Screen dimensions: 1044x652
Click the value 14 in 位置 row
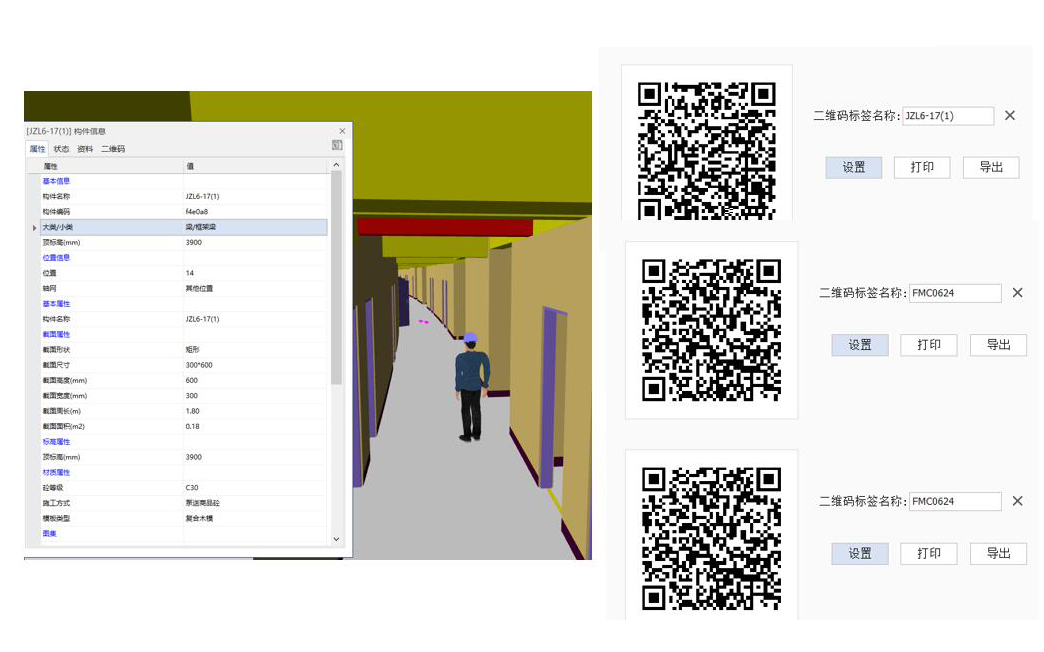[x=190, y=273]
